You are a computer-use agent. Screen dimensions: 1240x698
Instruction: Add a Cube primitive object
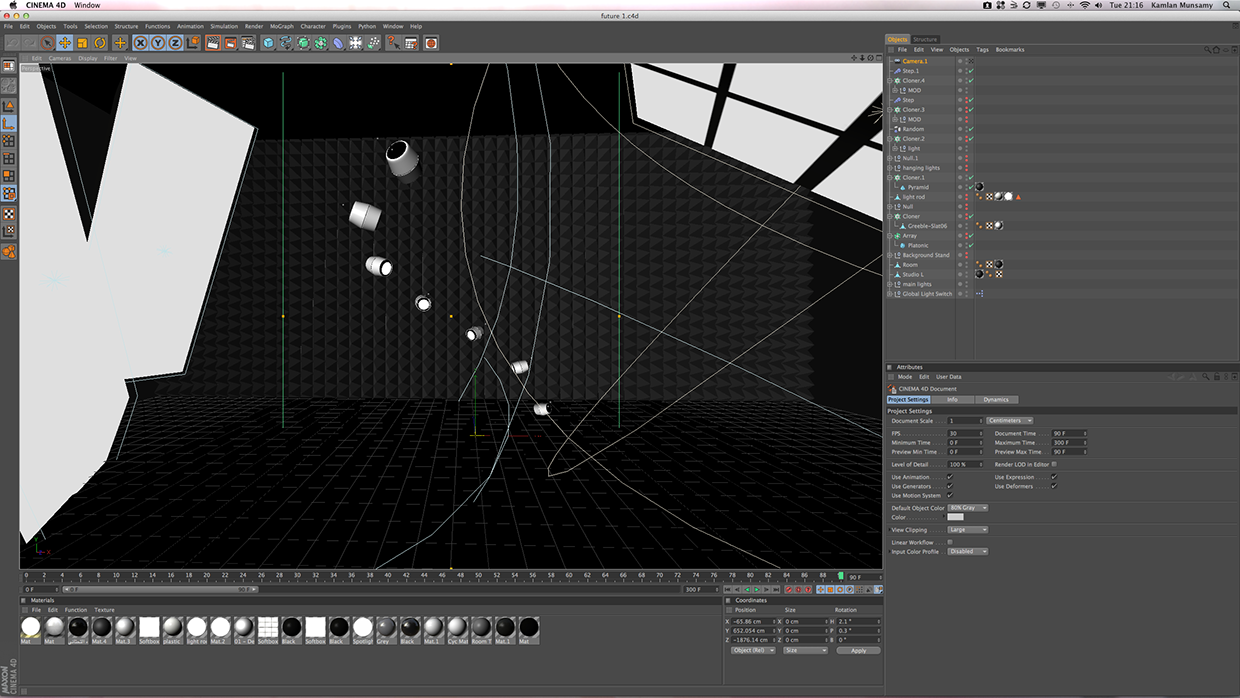click(x=268, y=43)
